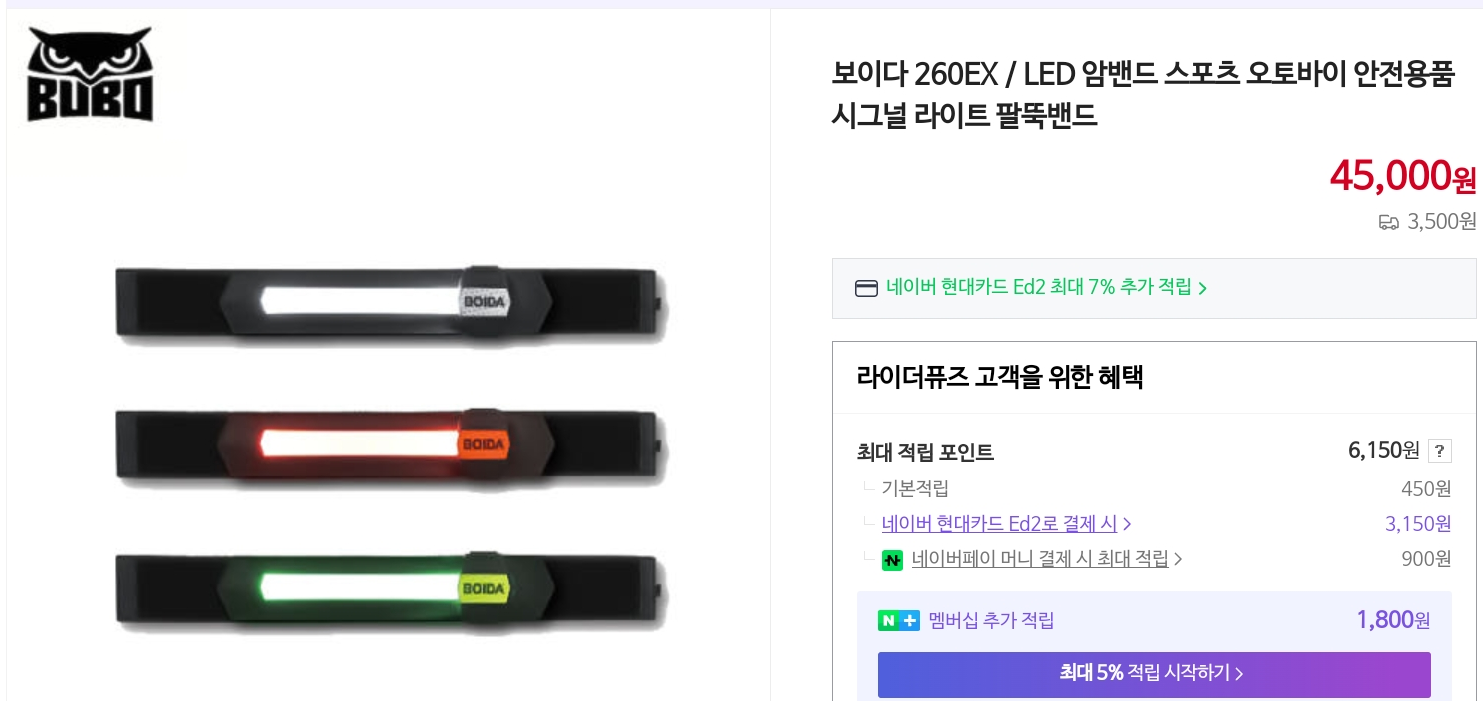The height and width of the screenshot is (701, 1483).
Task: Open the question mark help for 최대 적립 포인트
Action: 1439,451
